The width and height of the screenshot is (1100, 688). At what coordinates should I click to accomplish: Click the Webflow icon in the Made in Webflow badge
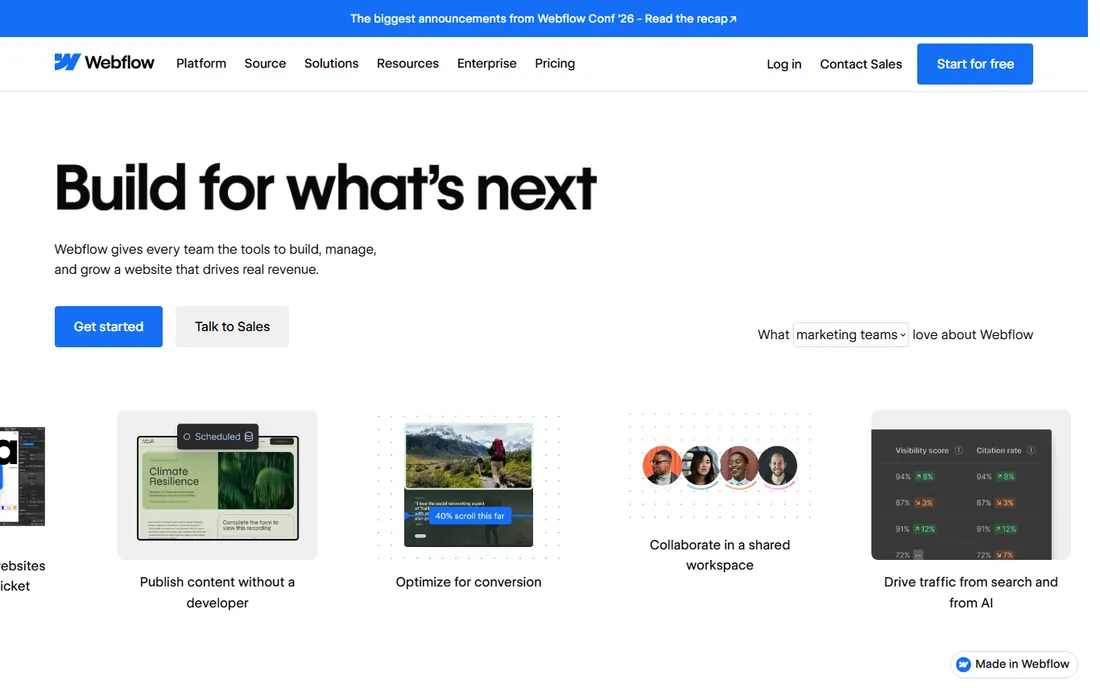(964, 664)
